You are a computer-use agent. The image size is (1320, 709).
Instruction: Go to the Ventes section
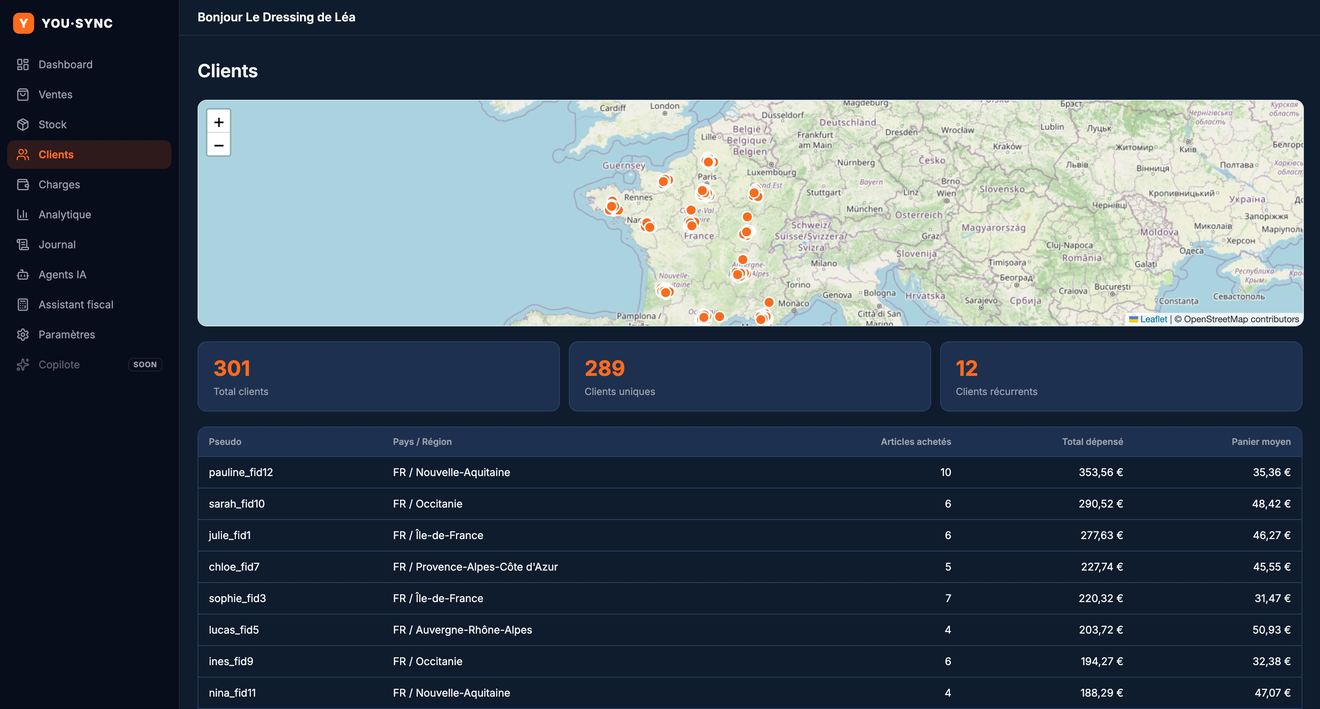(89, 94)
